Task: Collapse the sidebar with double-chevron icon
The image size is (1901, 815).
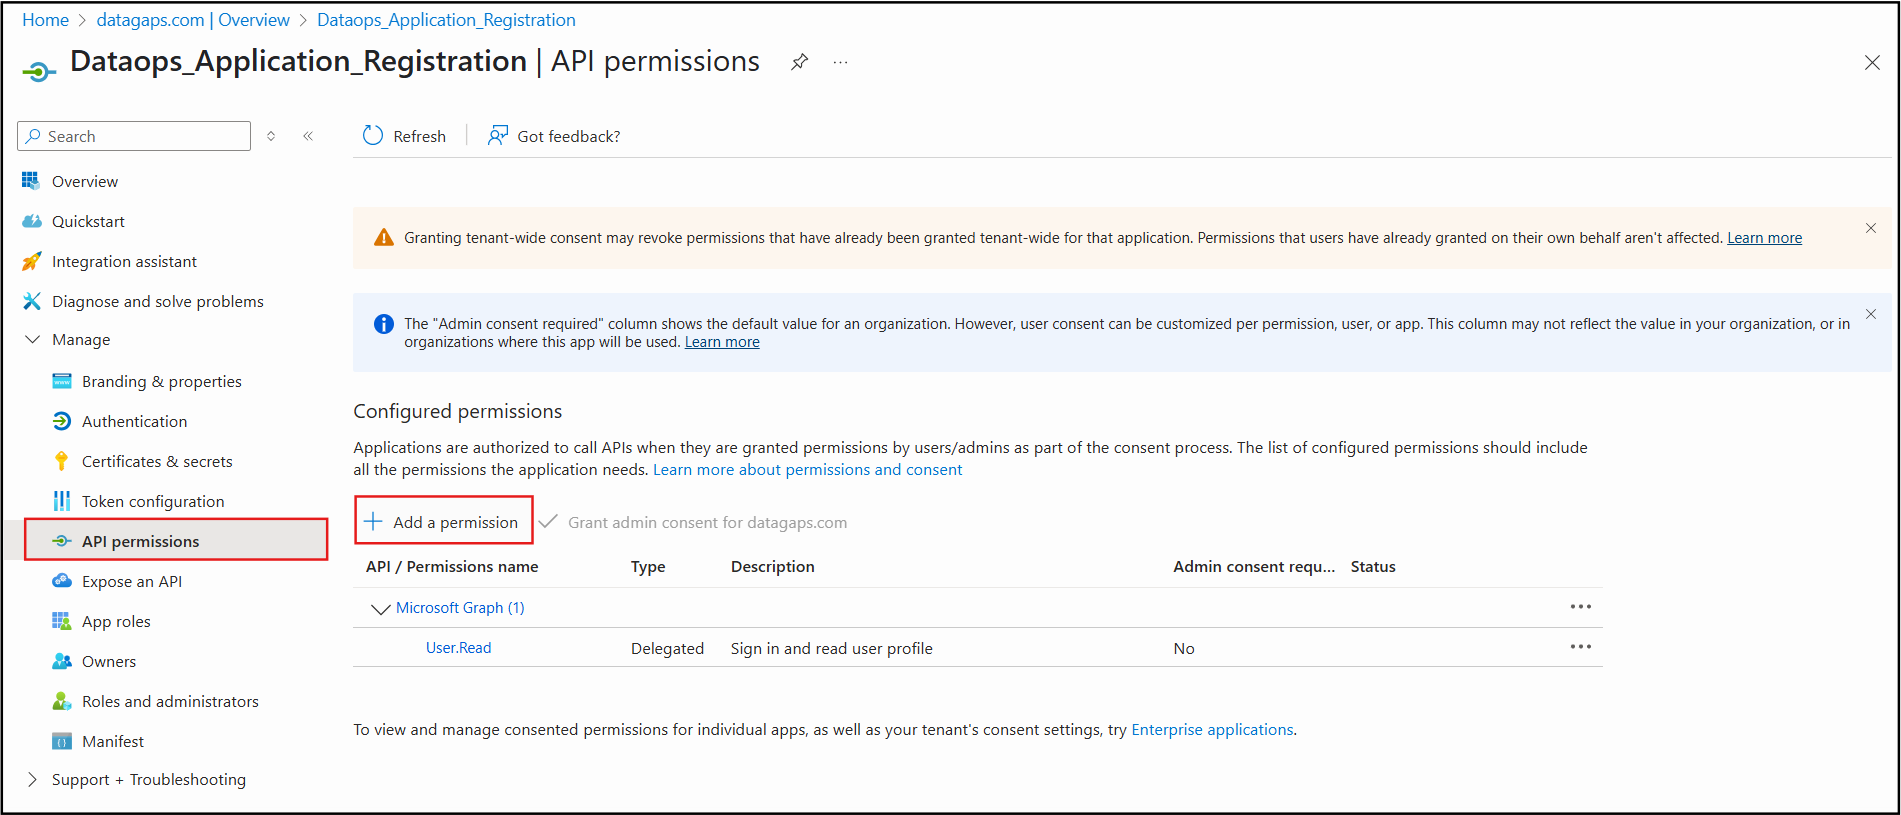Action: click(308, 136)
